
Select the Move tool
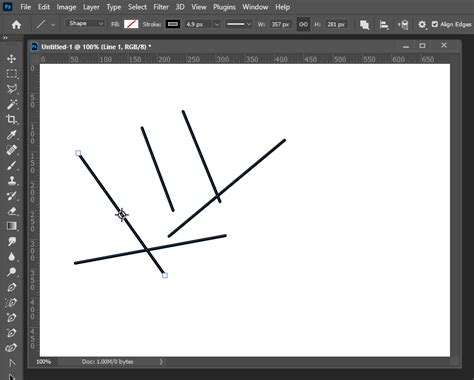coord(12,59)
